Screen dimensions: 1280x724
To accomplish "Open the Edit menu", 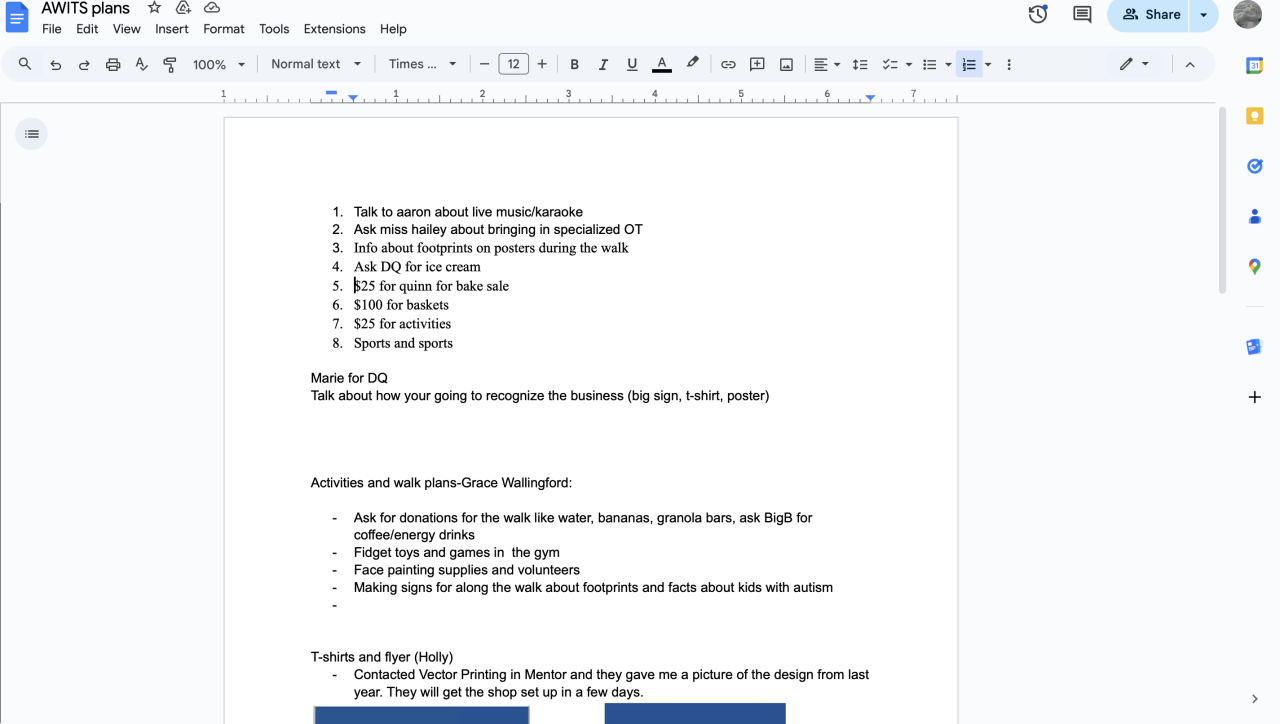I will pyautogui.click(x=87, y=29).
